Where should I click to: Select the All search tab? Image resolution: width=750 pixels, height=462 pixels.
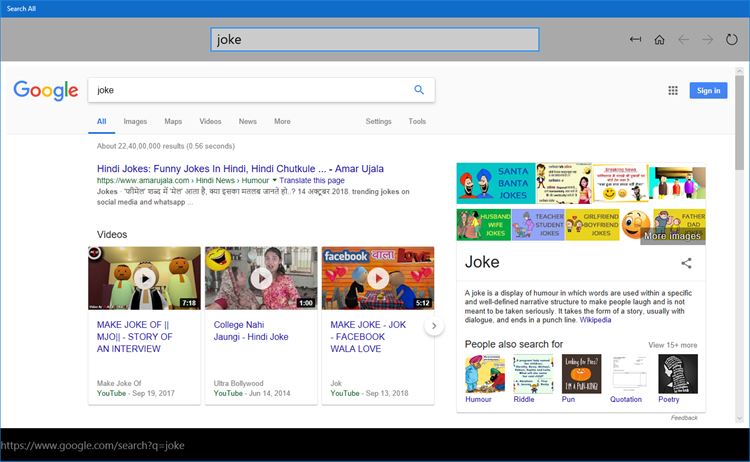click(x=101, y=121)
